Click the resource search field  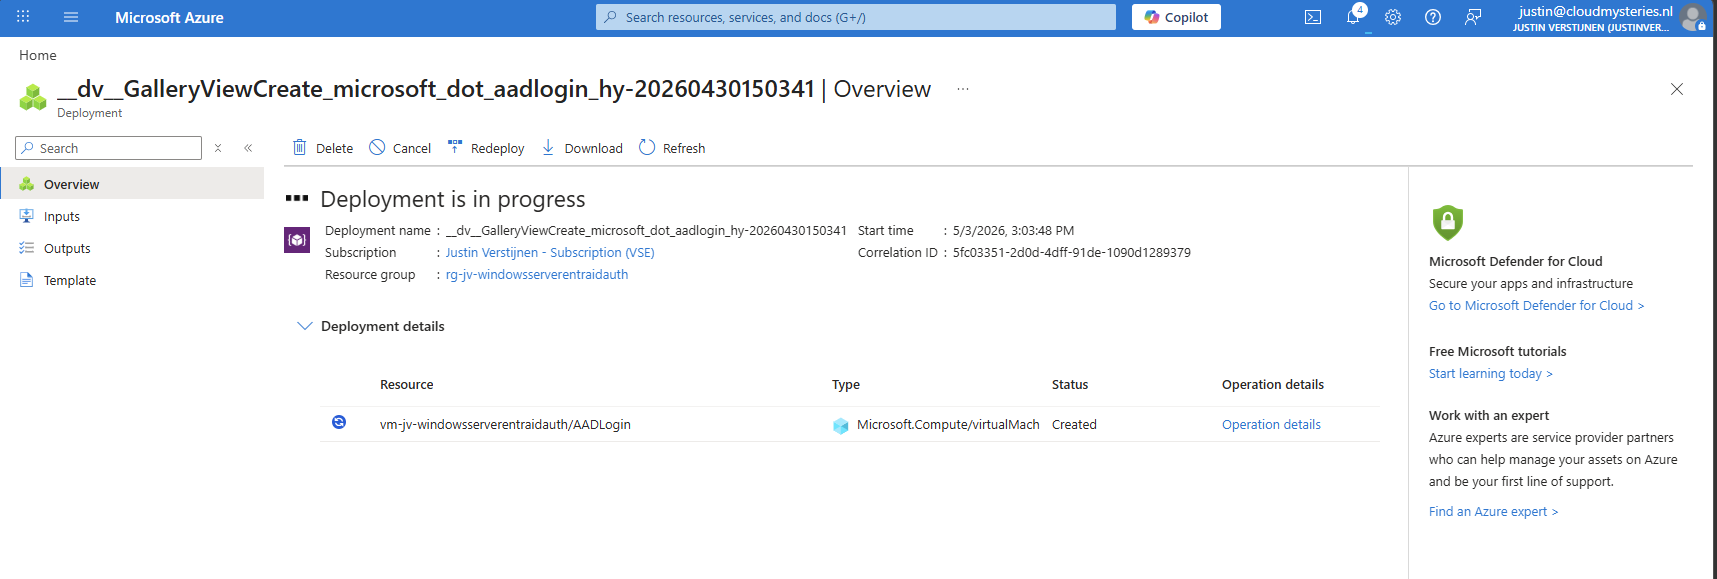tap(108, 148)
